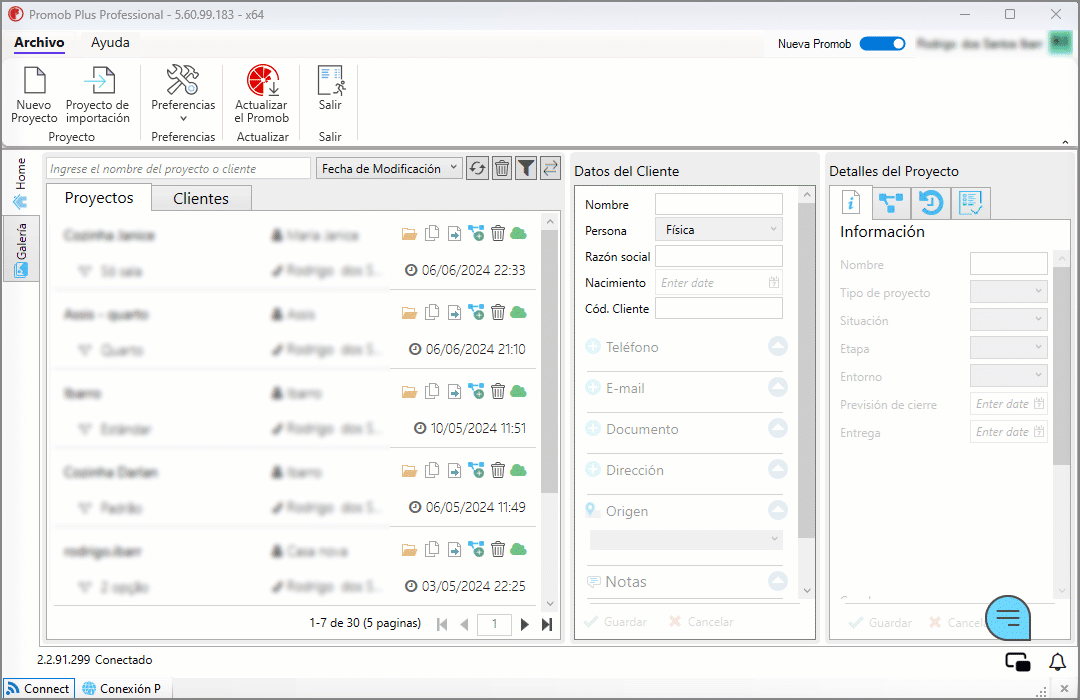Go to the next page of projects
The height and width of the screenshot is (700, 1080).
coord(525,624)
